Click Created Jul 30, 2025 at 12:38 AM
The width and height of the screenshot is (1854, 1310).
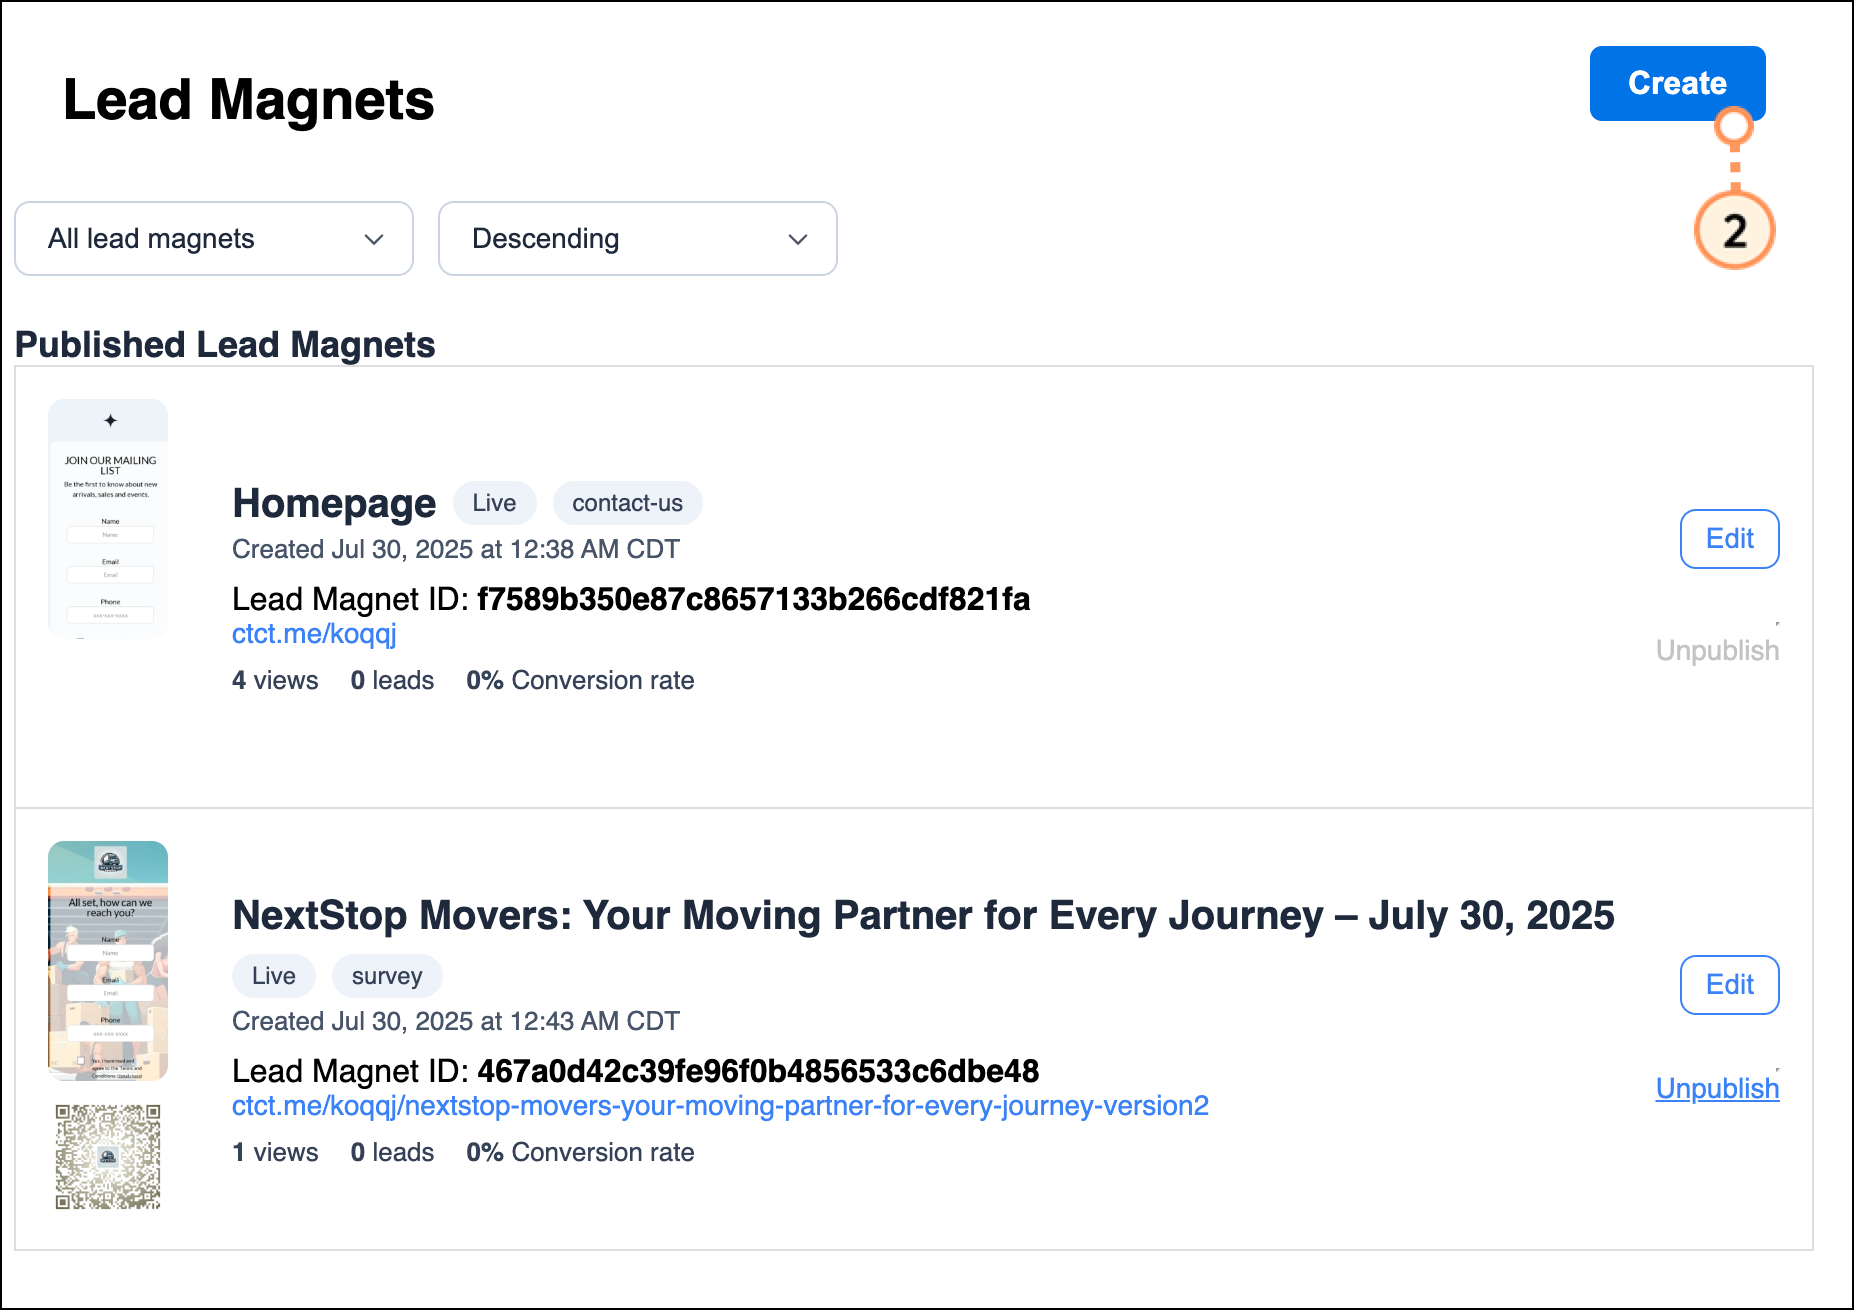(456, 549)
